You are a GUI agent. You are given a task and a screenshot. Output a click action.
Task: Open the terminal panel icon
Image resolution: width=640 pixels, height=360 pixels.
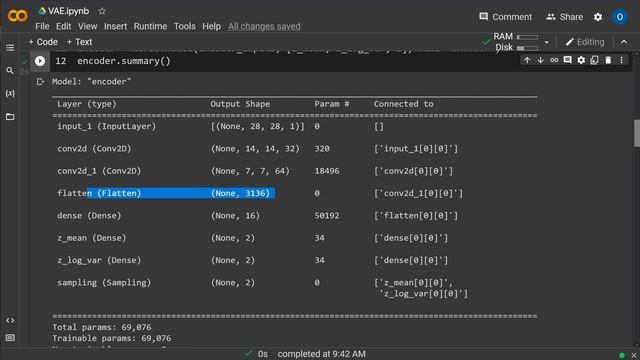[10, 338]
